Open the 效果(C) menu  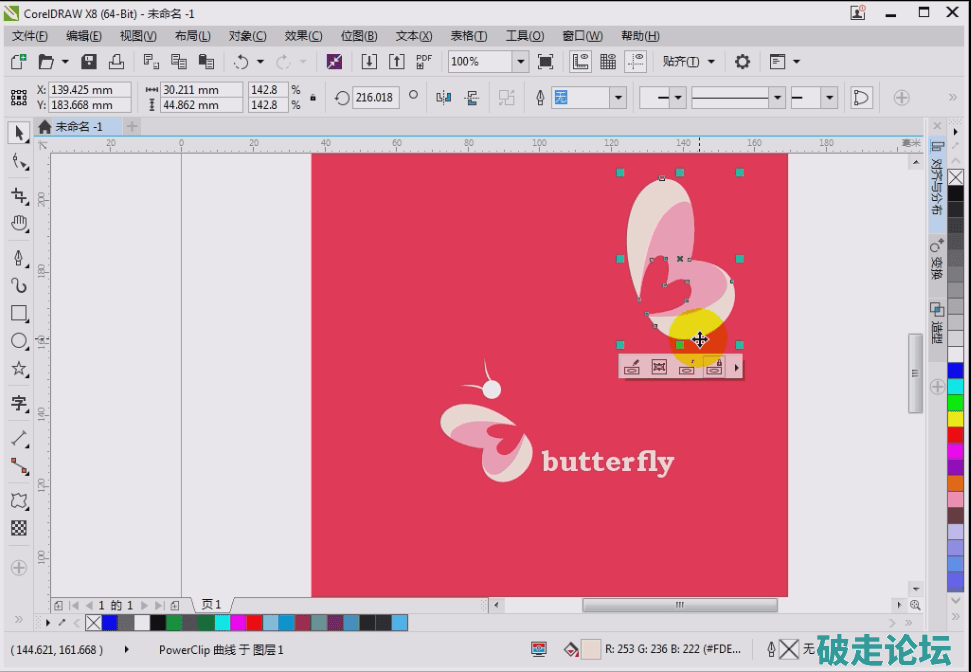pyautogui.click(x=303, y=36)
